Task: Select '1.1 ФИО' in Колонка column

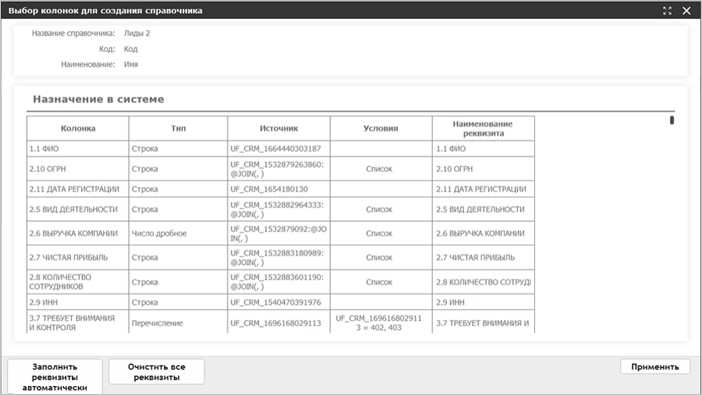Action: [78, 149]
